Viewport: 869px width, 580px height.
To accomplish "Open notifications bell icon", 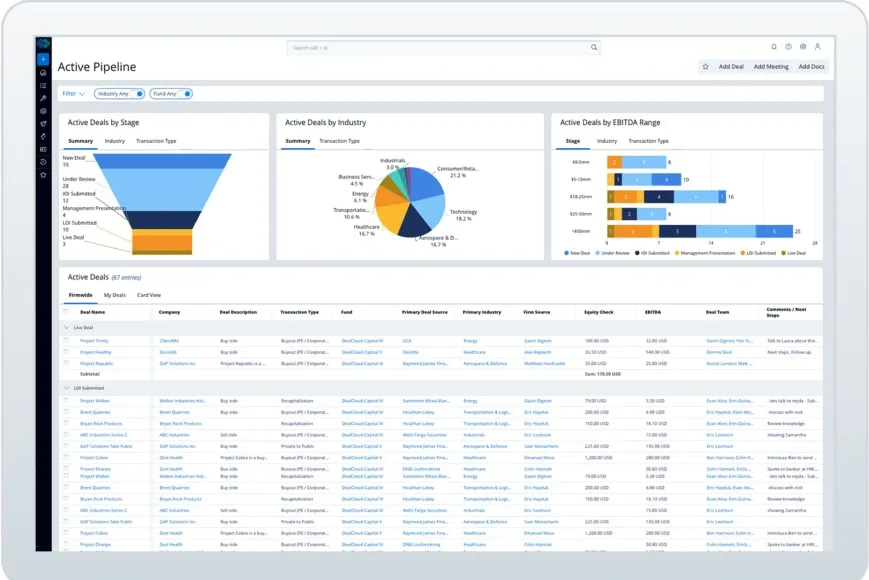I will coord(774,47).
